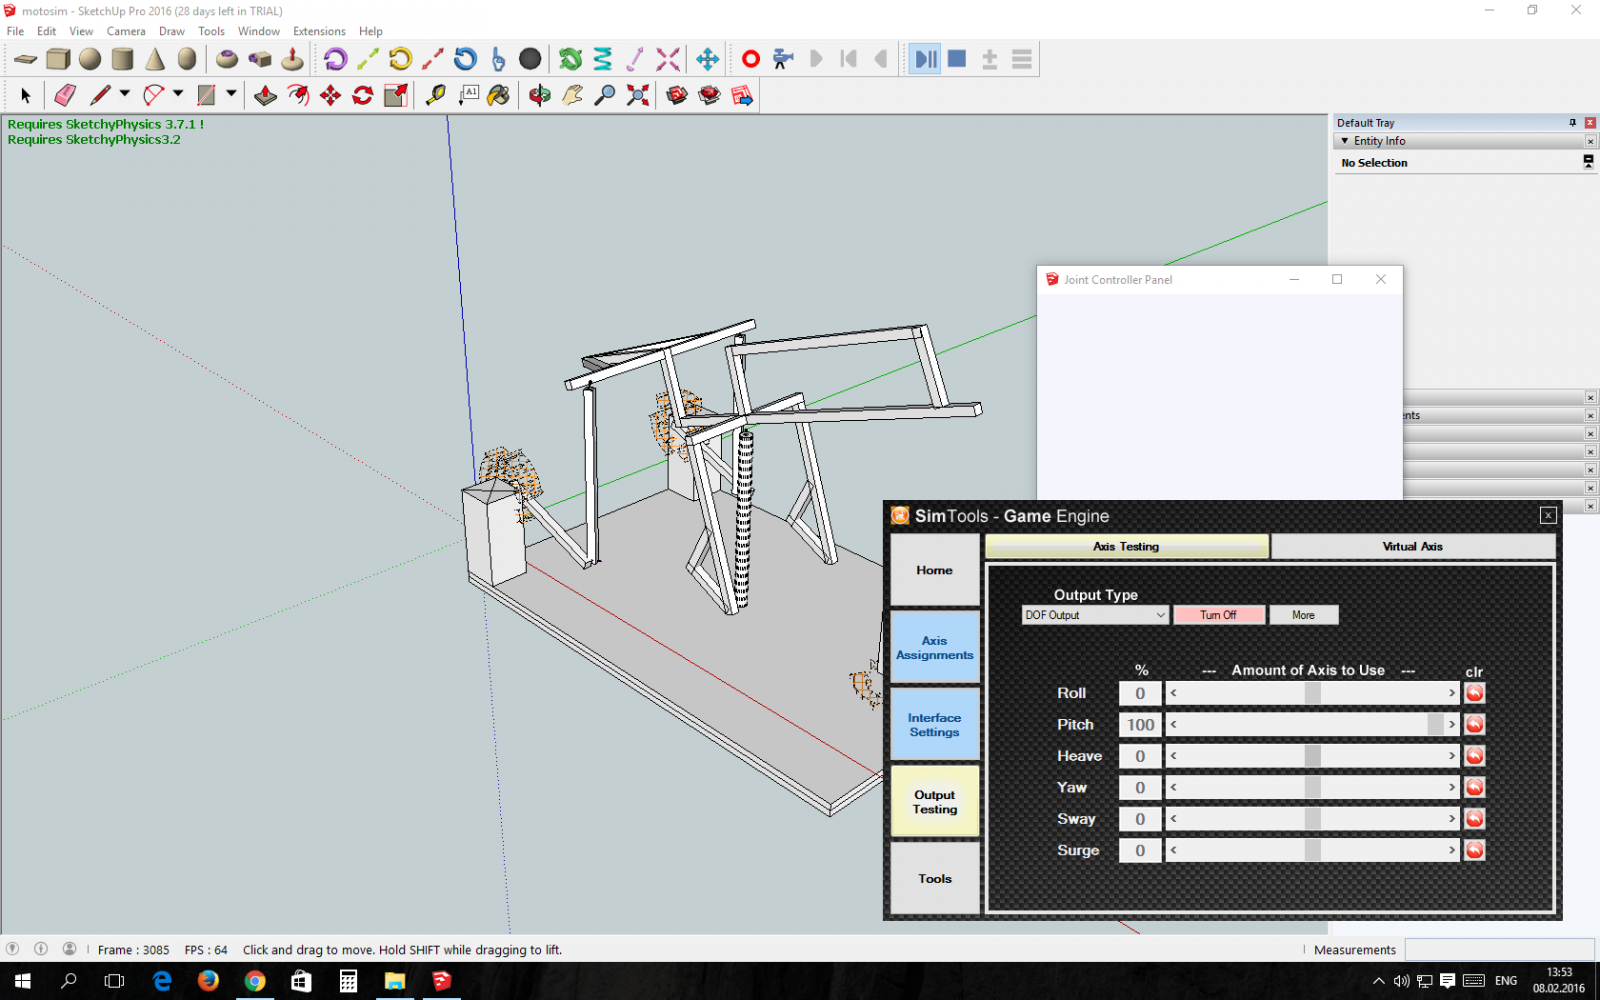Select the blue motor joint tool
The height and width of the screenshot is (1000, 1600).
[x=465, y=59]
